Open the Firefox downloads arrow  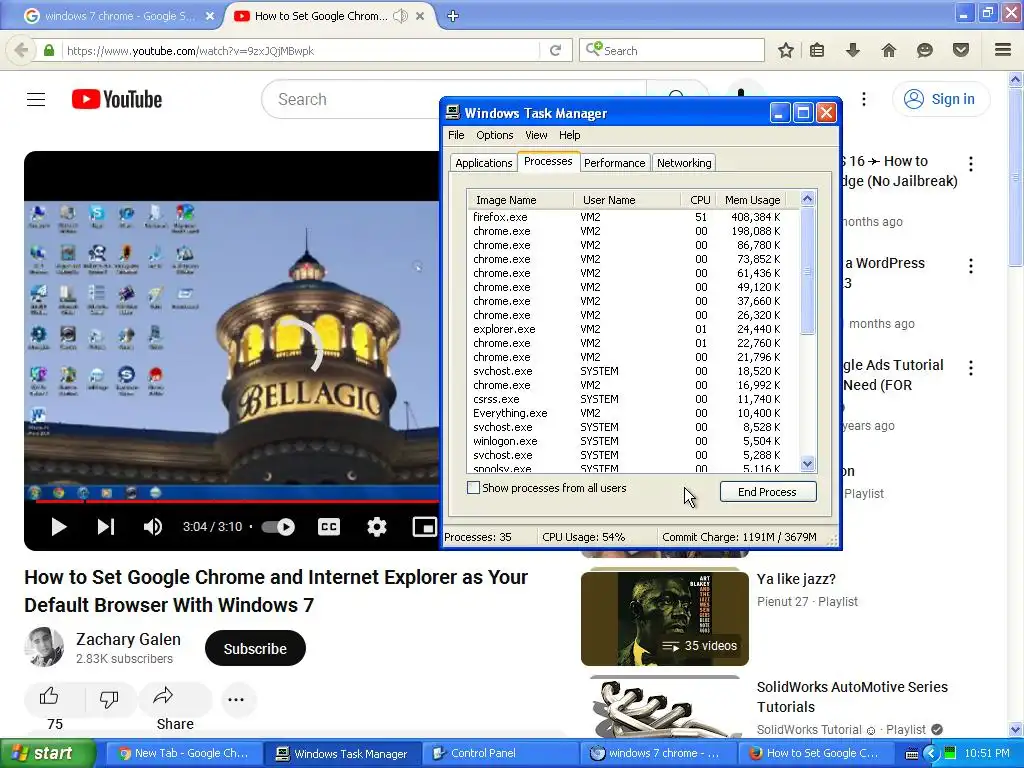point(852,50)
